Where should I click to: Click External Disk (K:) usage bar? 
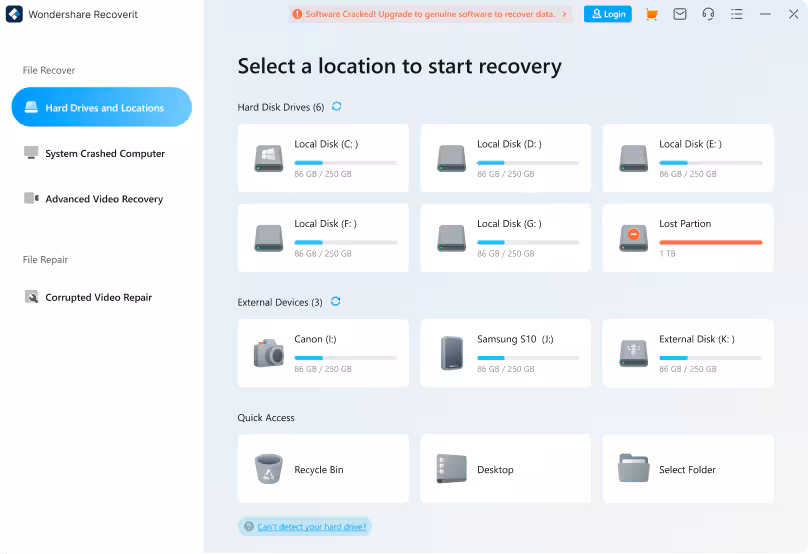[711, 358]
